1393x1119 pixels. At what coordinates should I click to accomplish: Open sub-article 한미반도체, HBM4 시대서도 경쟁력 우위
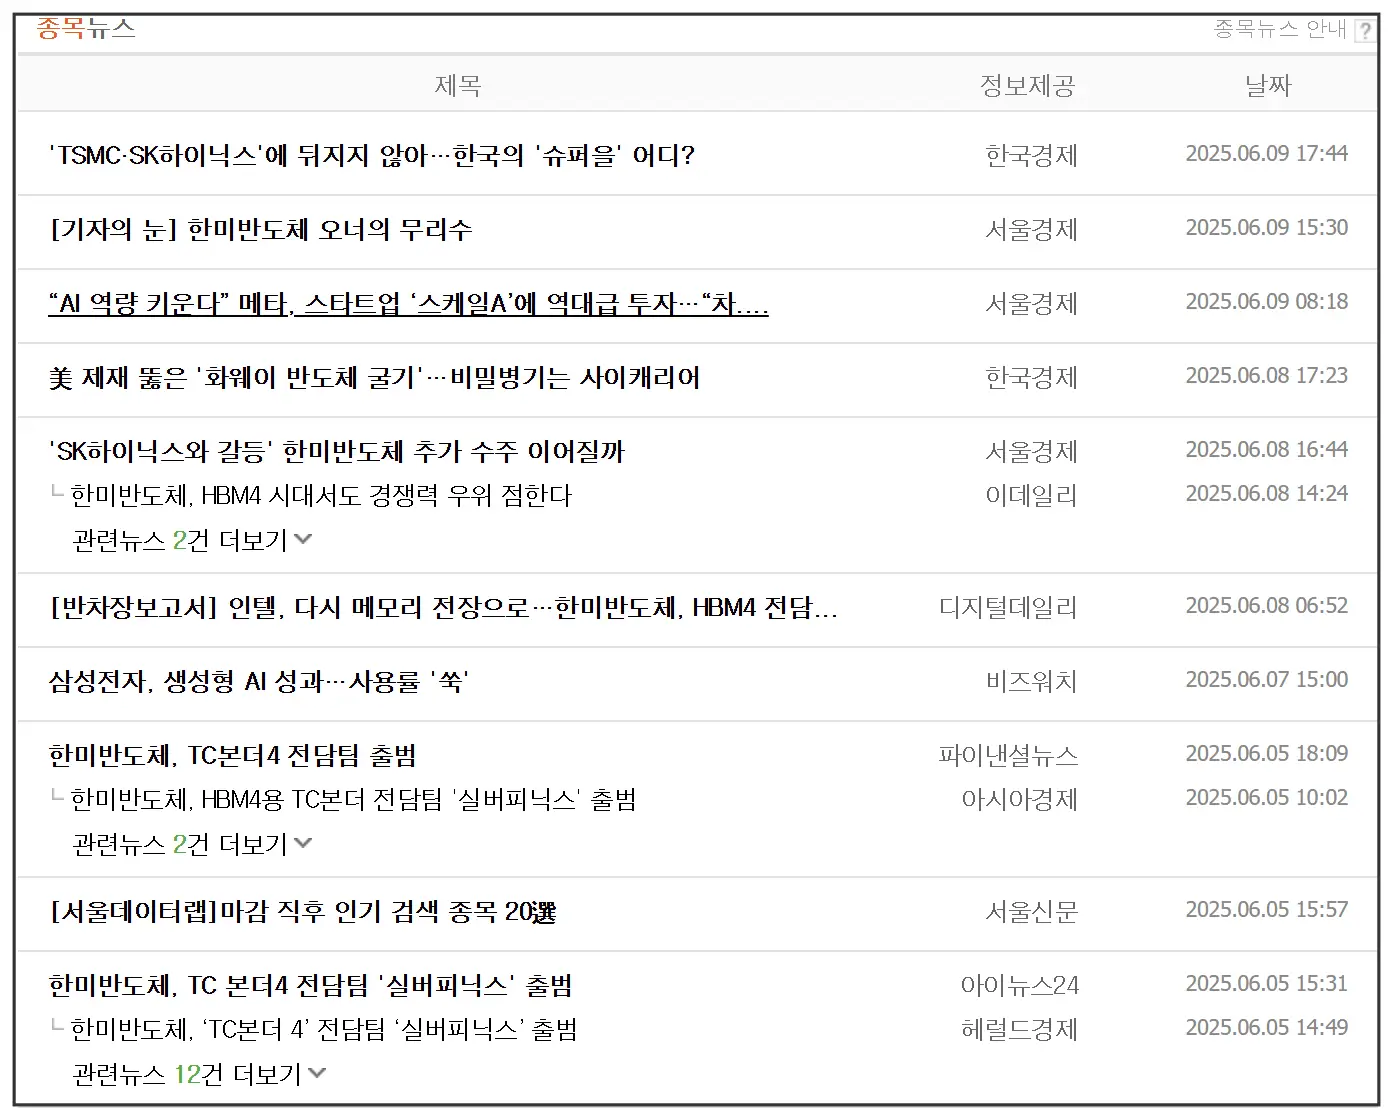point(320,496)
